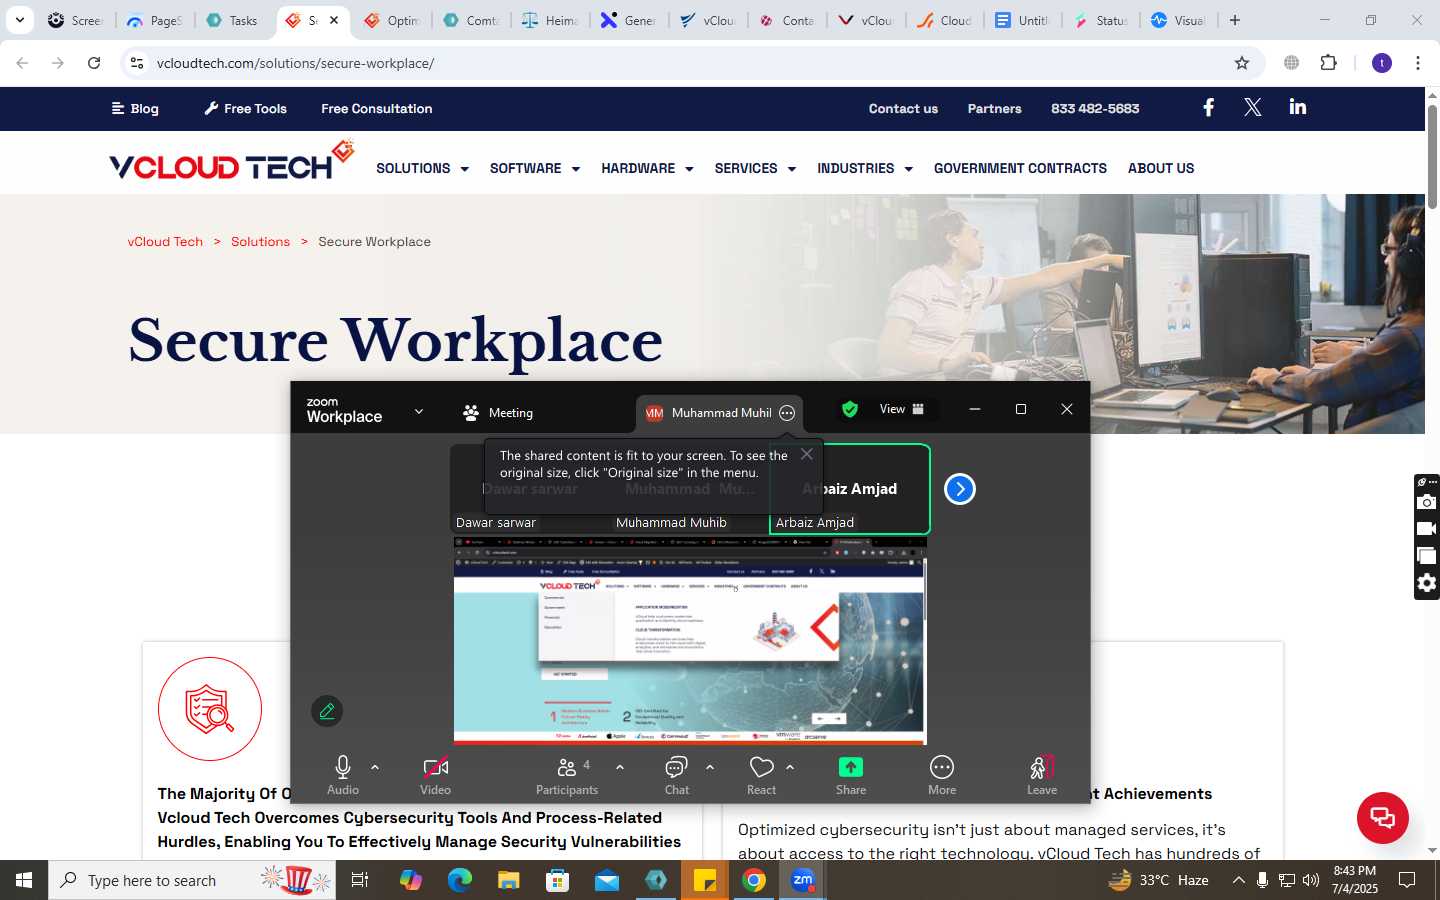The image size is (1440, 900).
Task: Open Zoom Workplace dropdown chevron
Action: coord(419,412)
